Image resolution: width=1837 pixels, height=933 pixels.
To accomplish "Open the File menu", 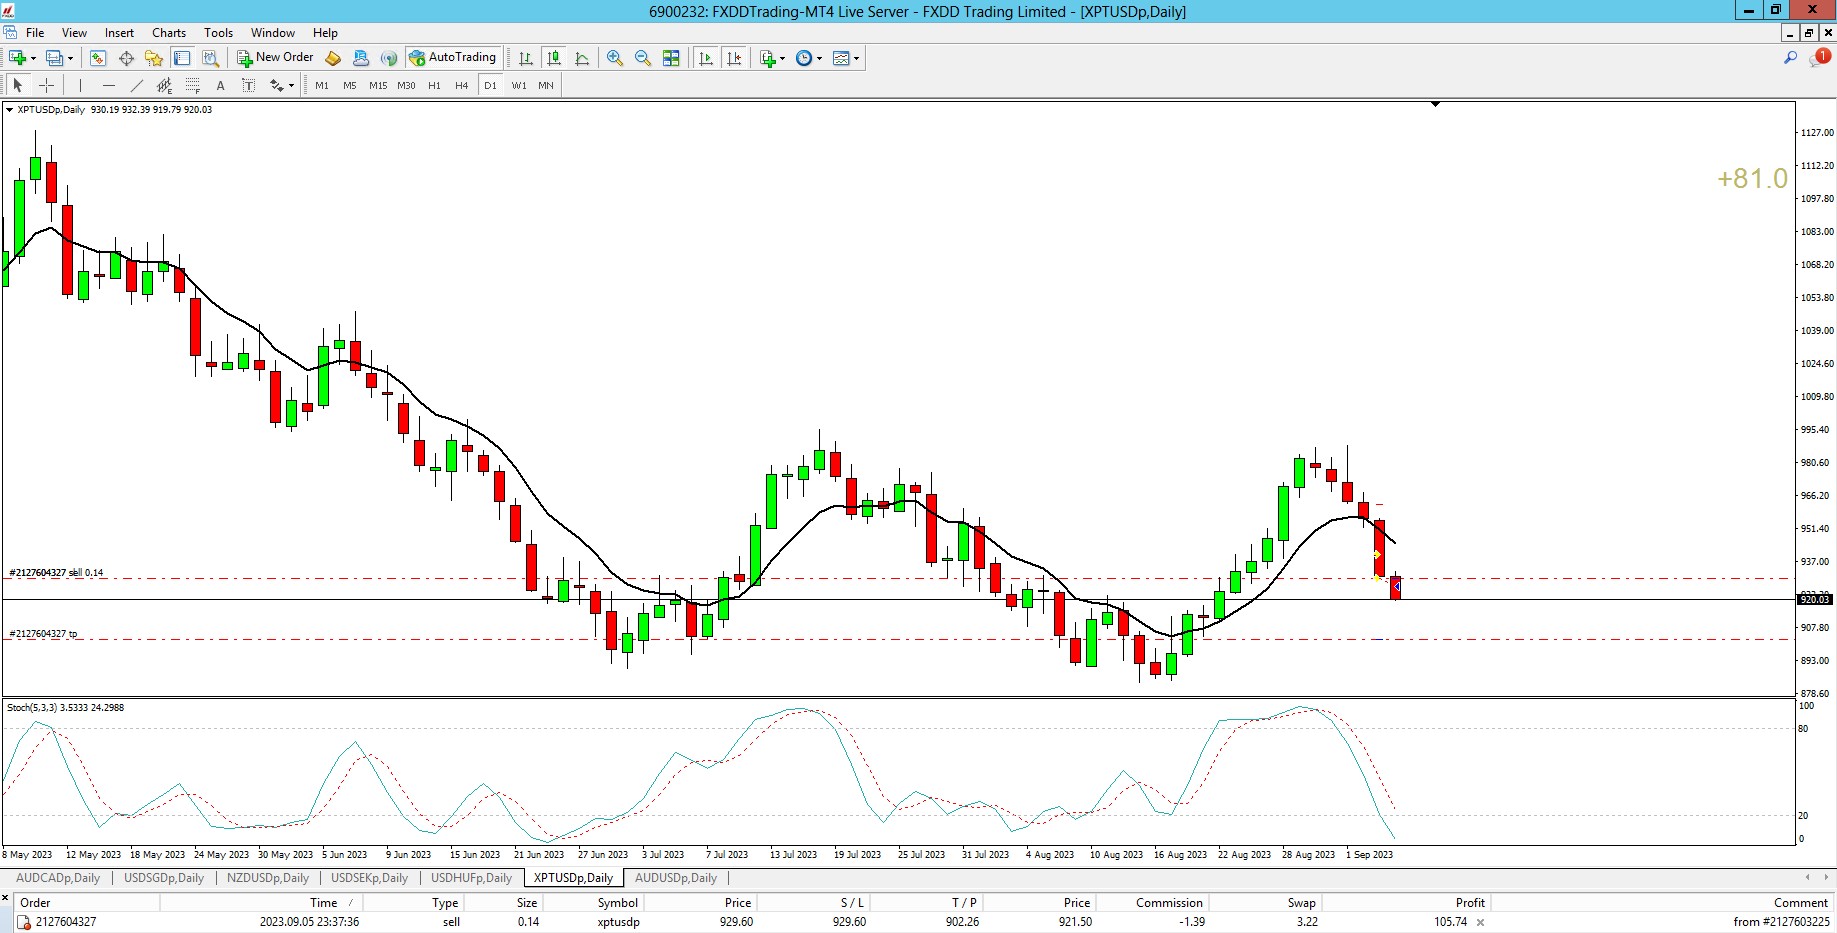I will (35, 33).
